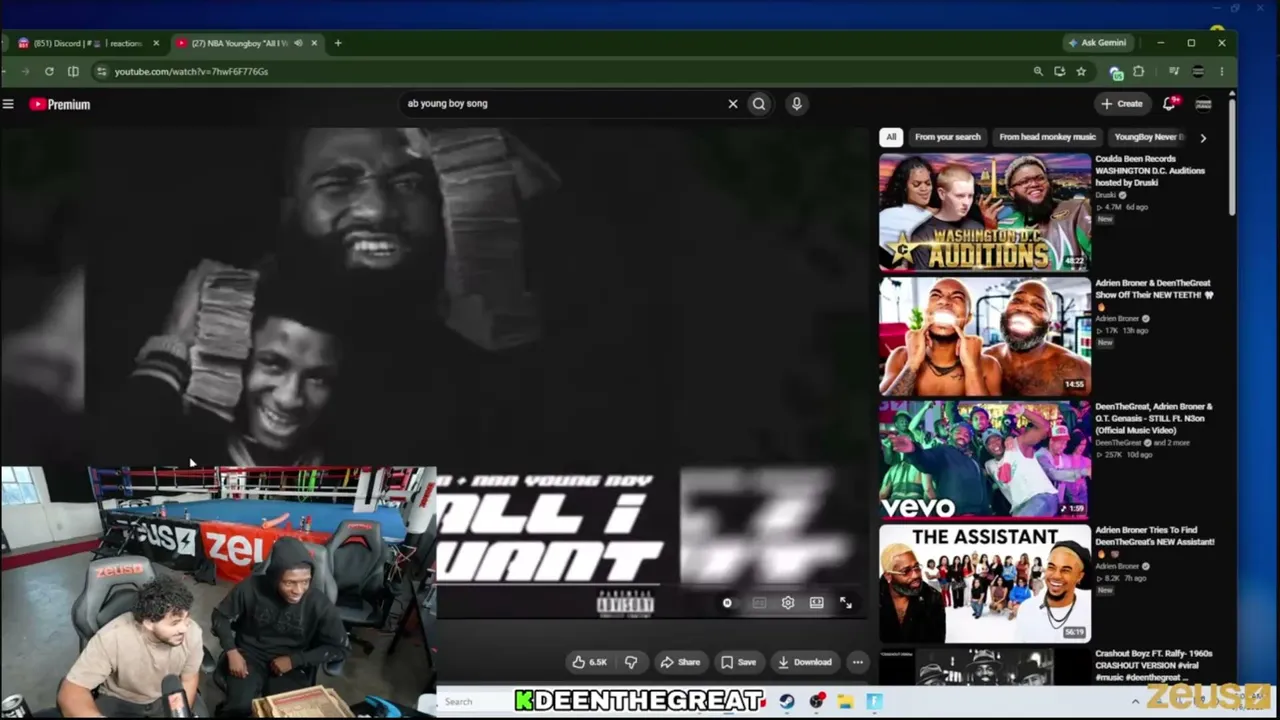The width and height of the screenshot is (1280, 720).
Task: Open a new Chrome tab
Action: (338, 43)
